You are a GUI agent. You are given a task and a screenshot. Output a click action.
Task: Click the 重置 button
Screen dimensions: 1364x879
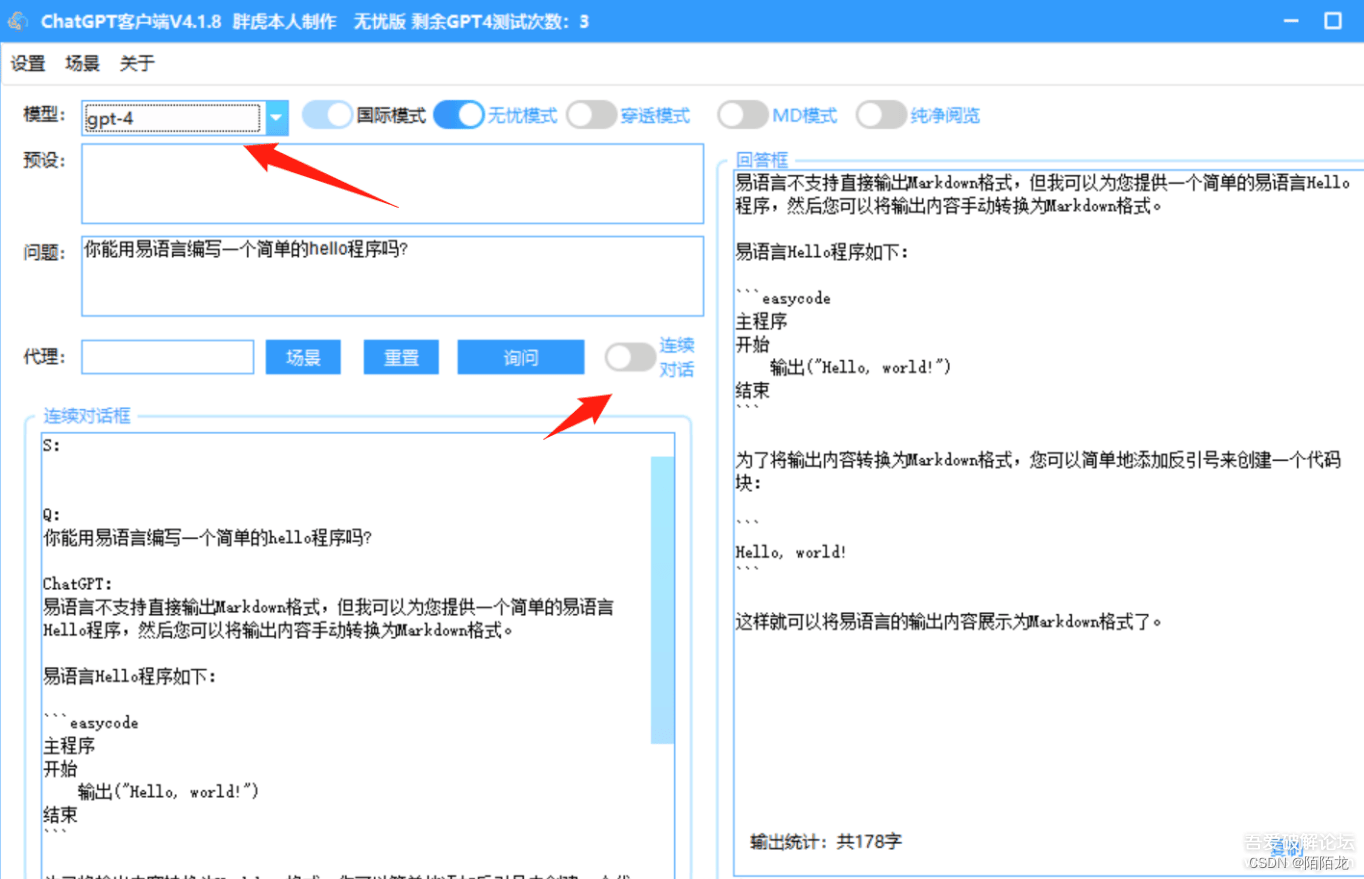click(x=402, y=357)
